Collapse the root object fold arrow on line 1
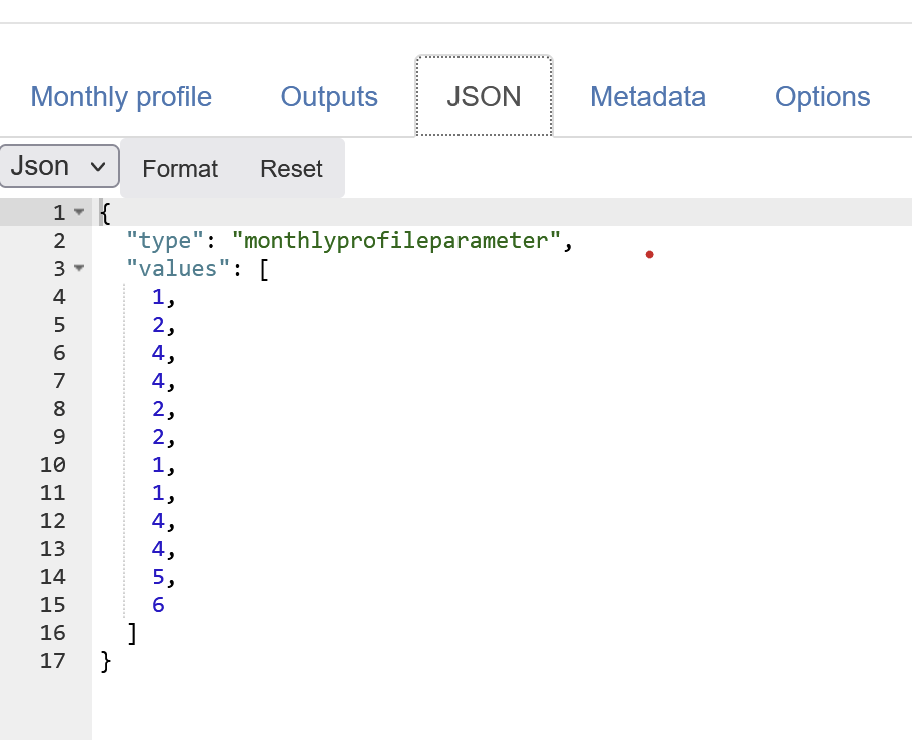Image resolution: width=912 pixels, height=740 pixels. click(79, 213)
